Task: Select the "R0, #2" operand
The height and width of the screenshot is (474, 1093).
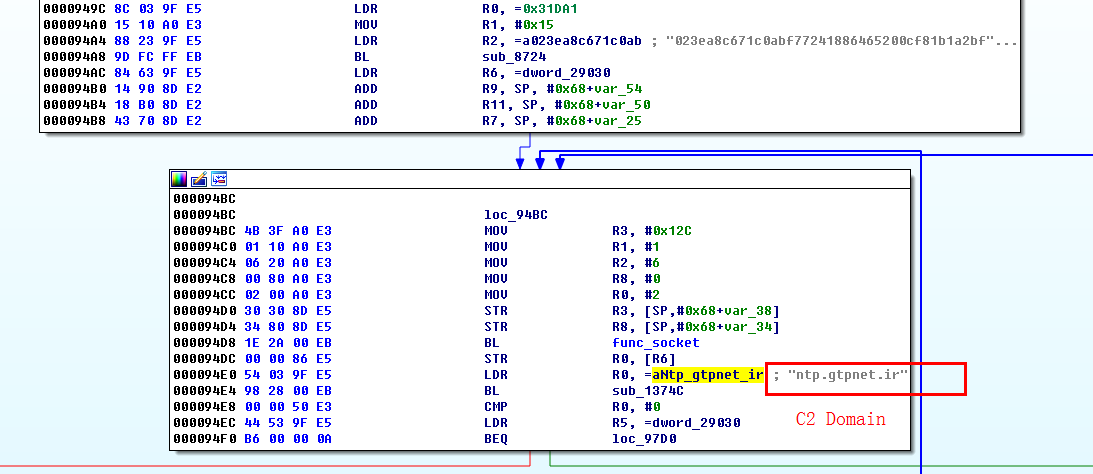Action: coord(636,295)
